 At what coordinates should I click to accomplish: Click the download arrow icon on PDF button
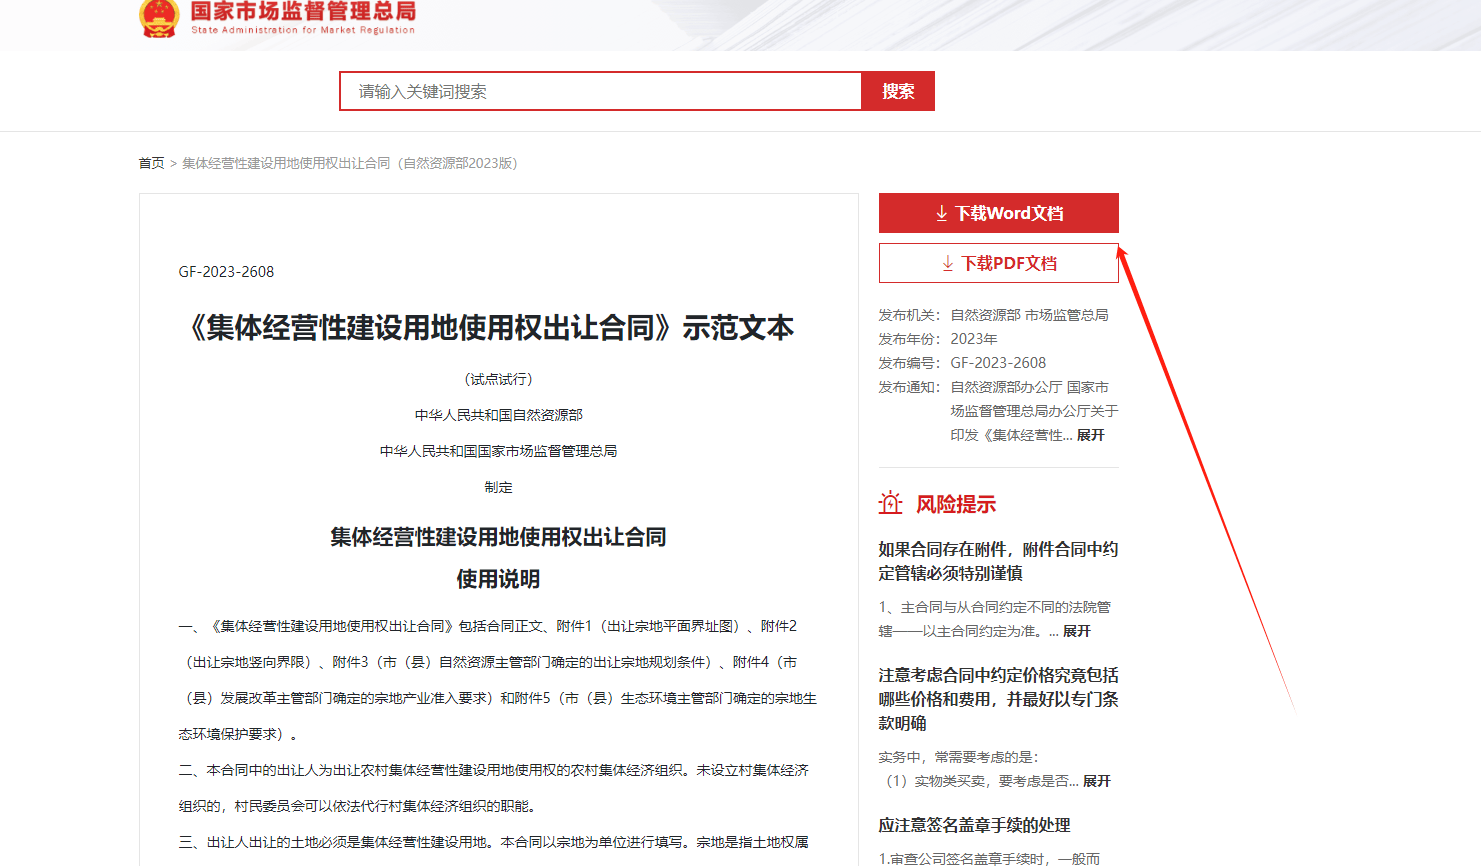click(x=947, y=263)
